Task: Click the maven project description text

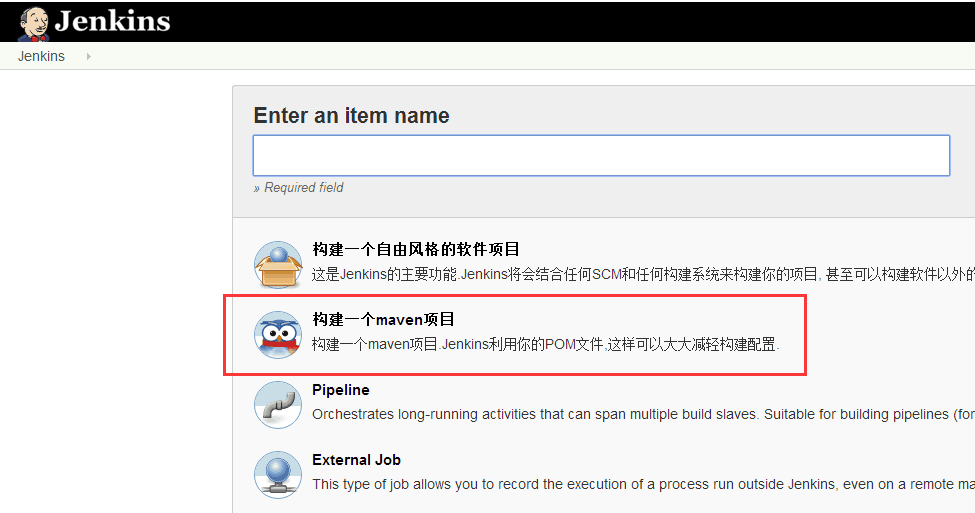Action: 545,344
